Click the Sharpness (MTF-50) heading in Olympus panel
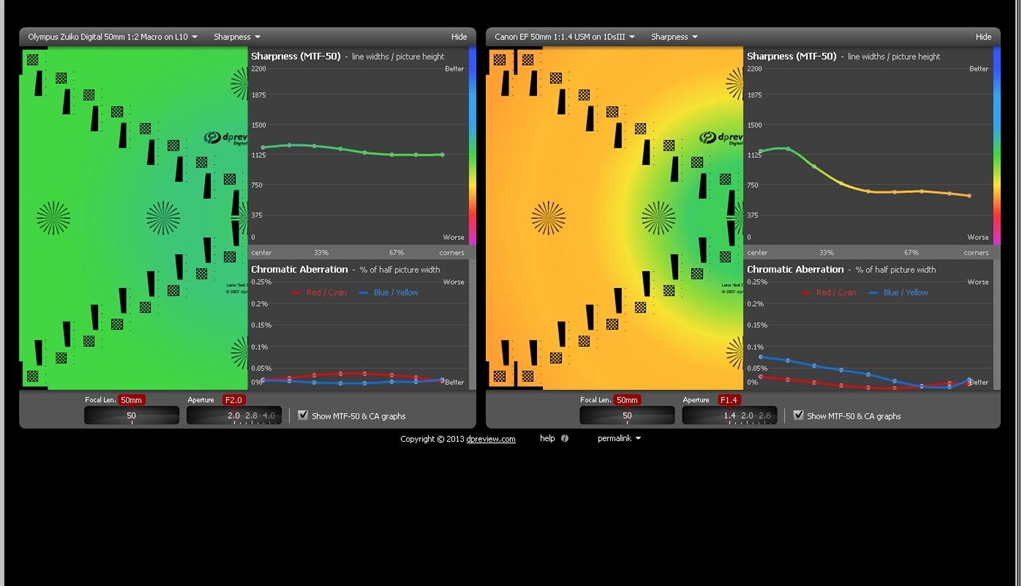This screenshot has width=1024, height=586. click(x=296, y=57)
